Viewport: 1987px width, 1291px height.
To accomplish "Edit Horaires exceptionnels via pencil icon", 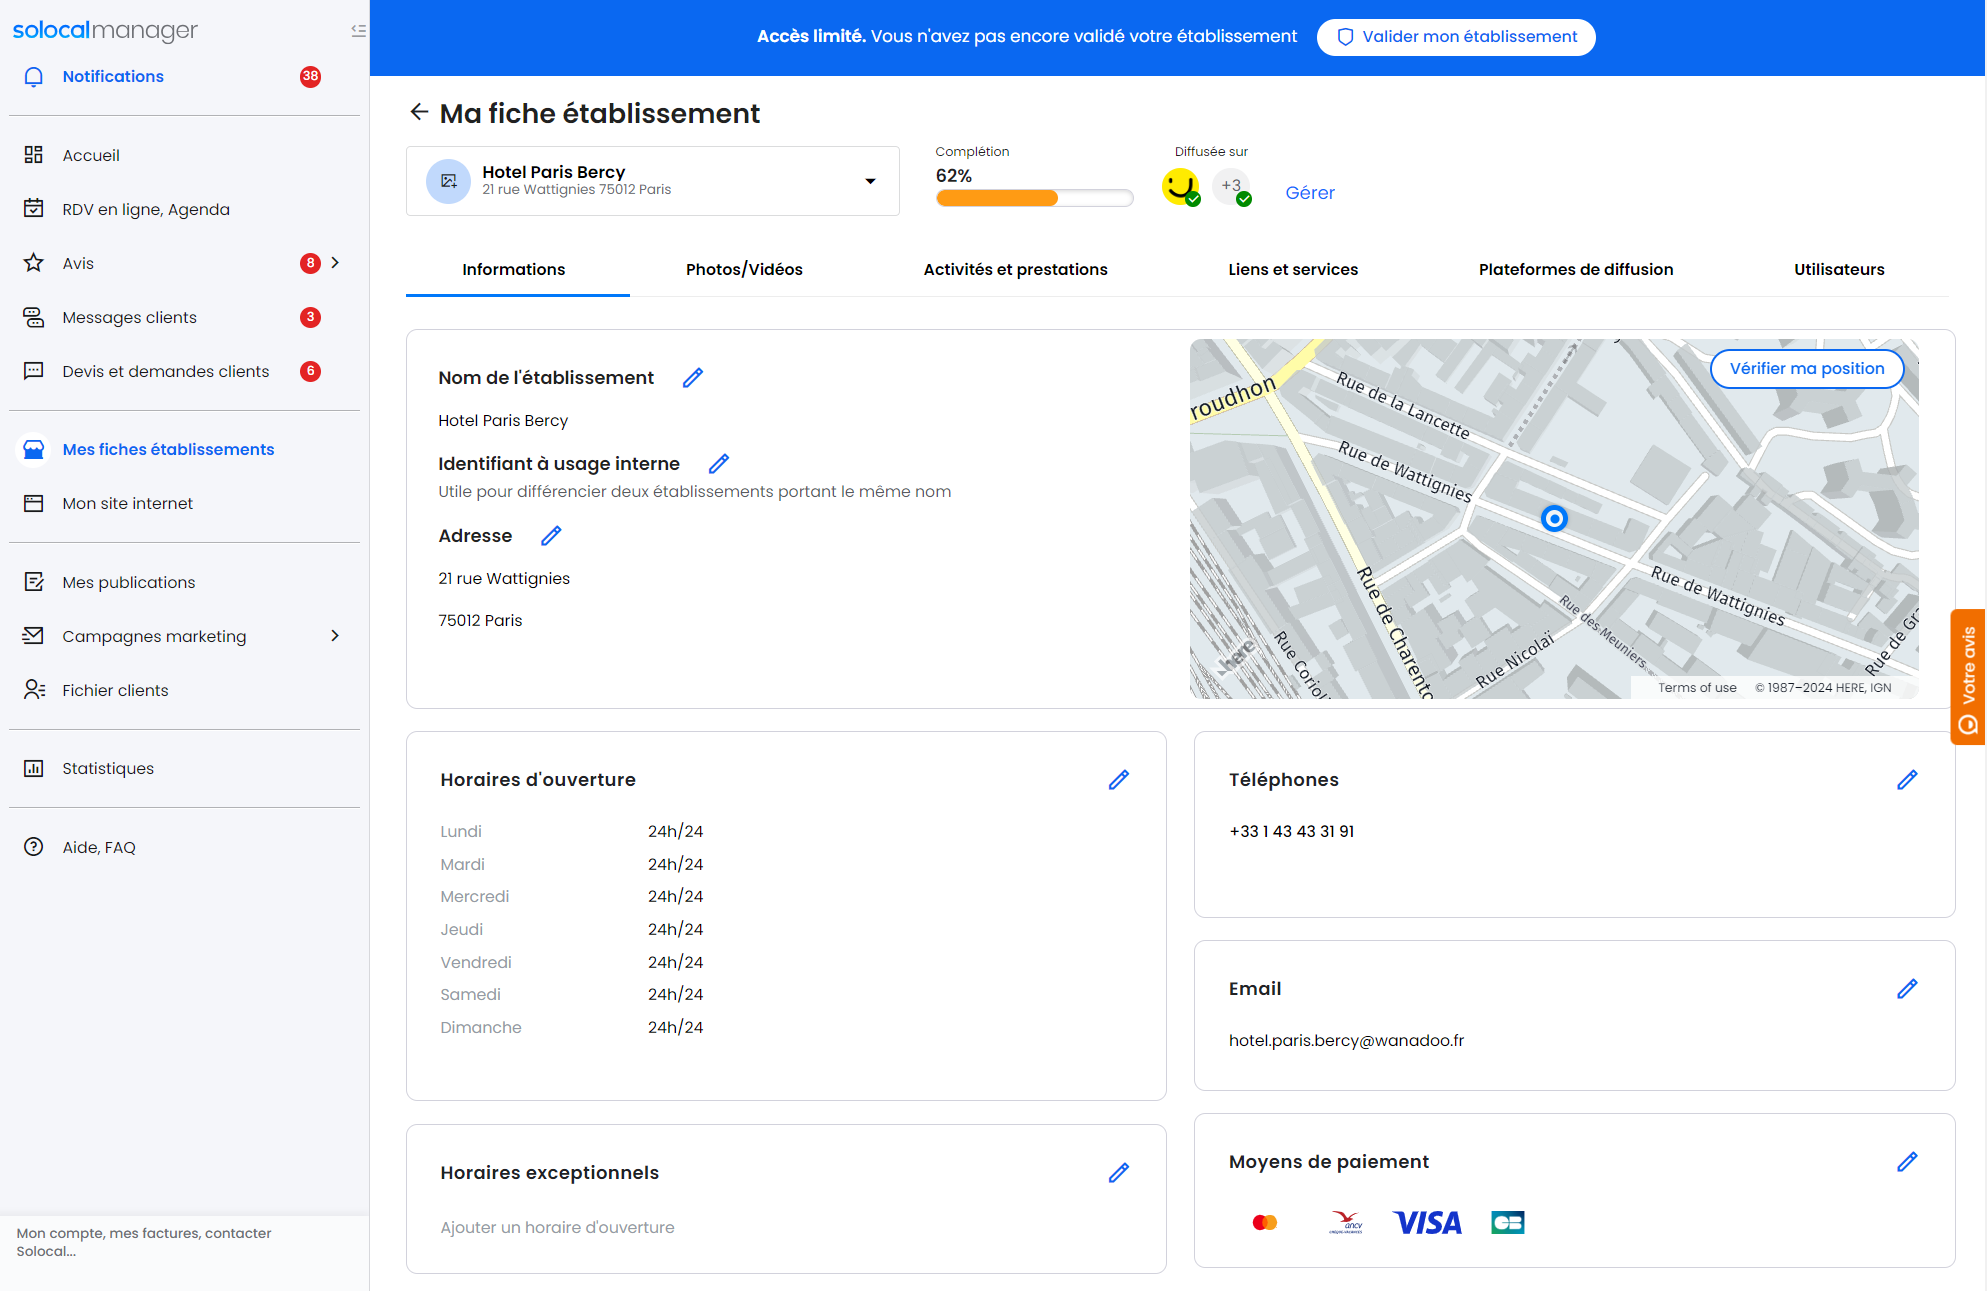I will pyautogui.click(x=1118, y=1173).
